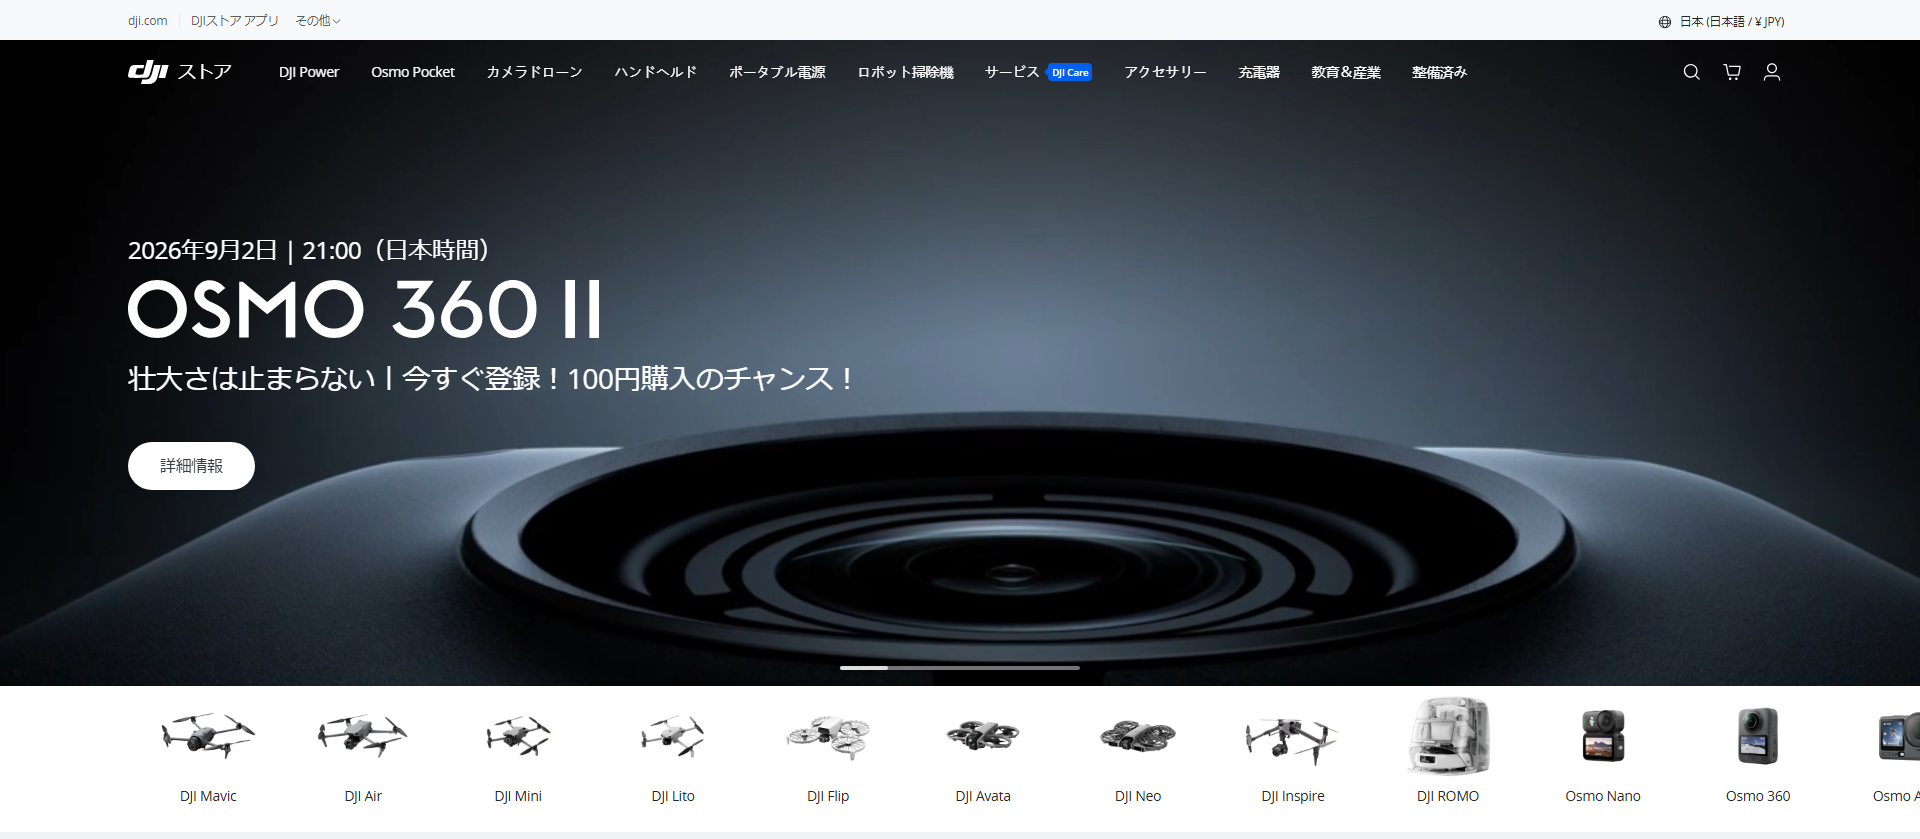Click the DJI Lito label
Image resolution: width=1920 pixels, height=839 pixels.
click(673, 796)
